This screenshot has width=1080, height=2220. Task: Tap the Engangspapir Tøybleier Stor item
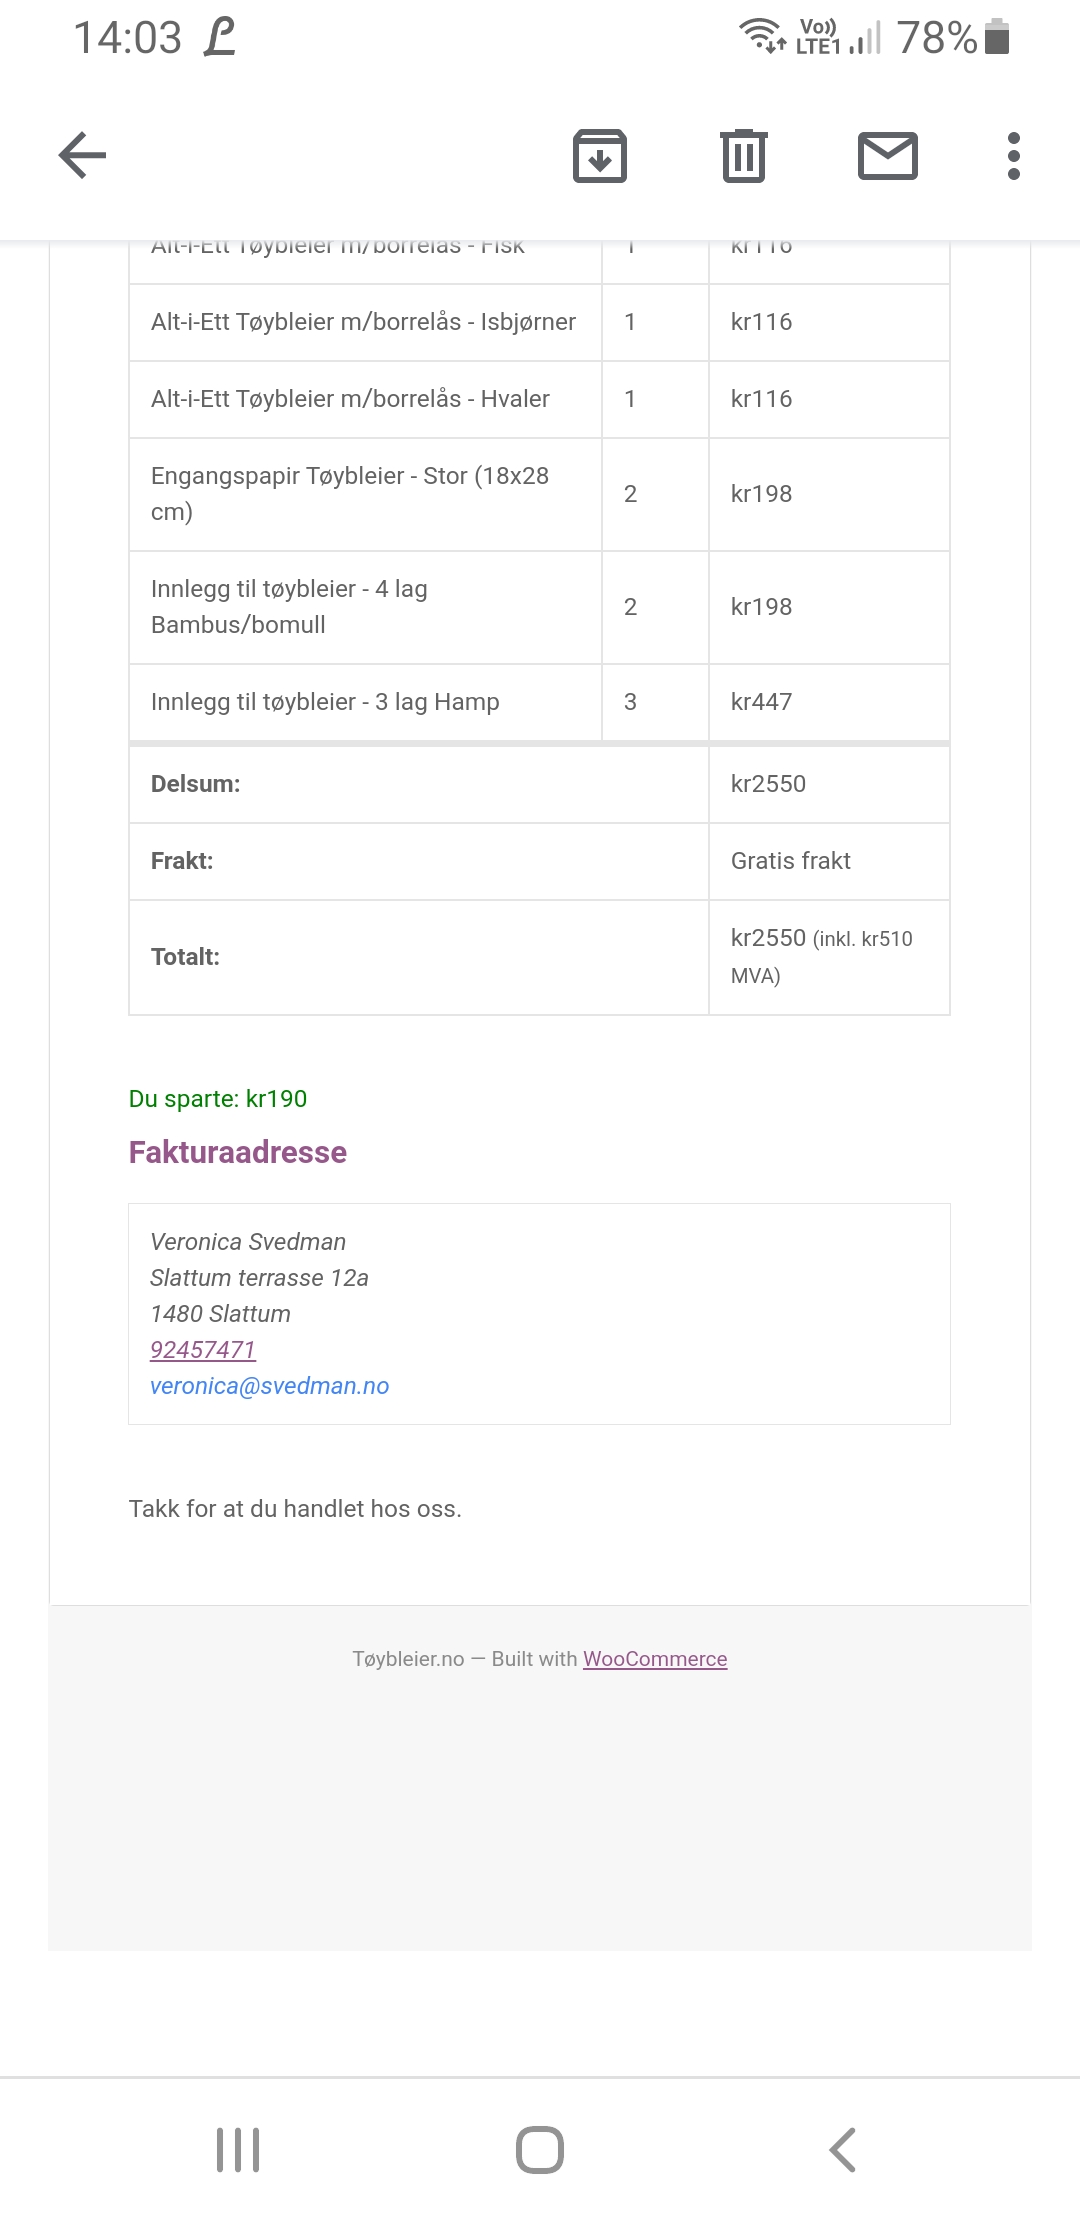pyautogui.click(x=365, y=494)
